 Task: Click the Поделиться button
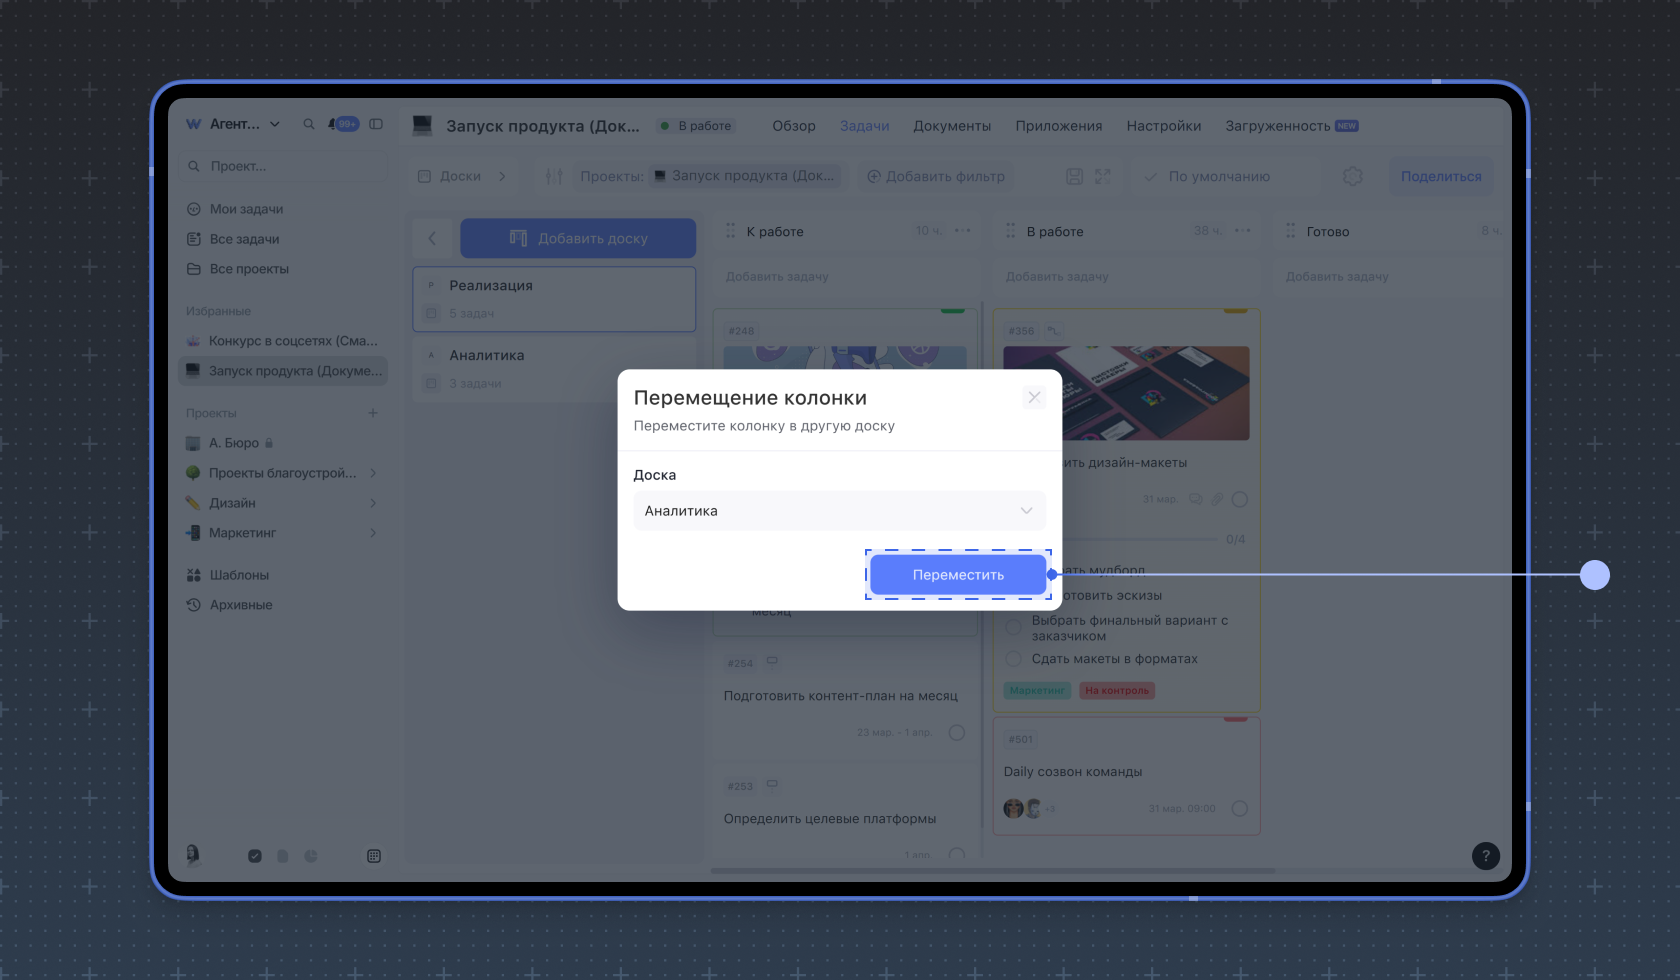coord(1440,176)
